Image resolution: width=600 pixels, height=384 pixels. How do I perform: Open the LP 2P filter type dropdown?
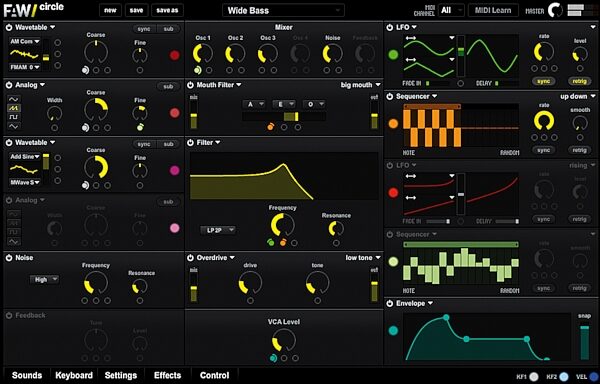tap(218, 230)
